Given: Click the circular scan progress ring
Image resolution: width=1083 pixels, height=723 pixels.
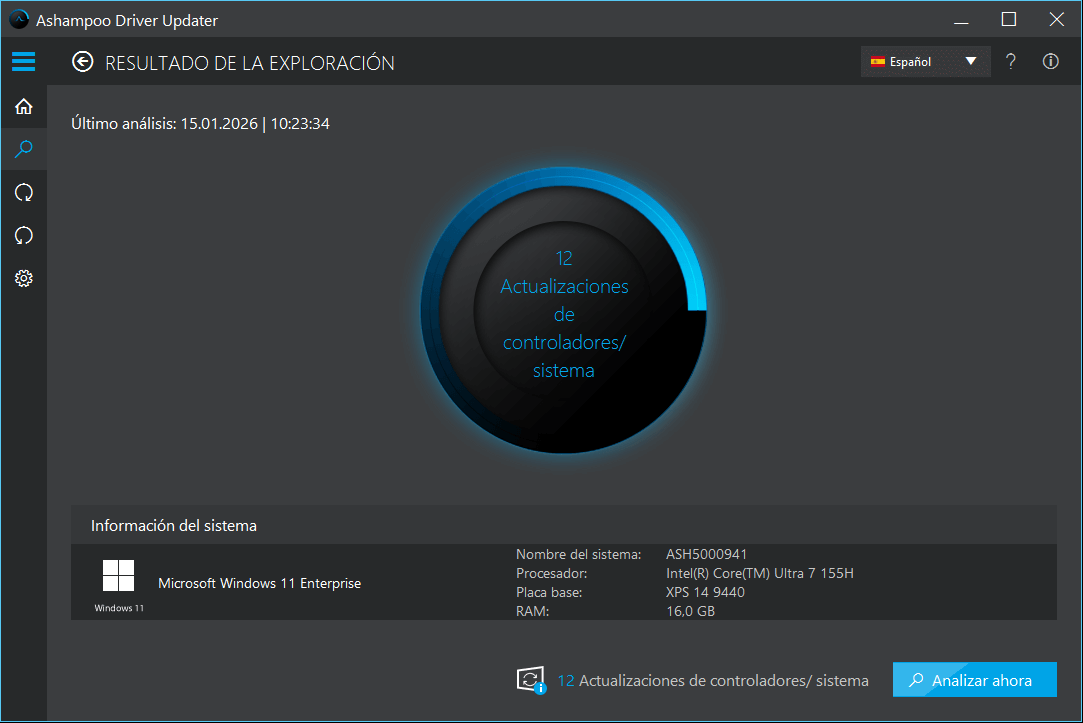Looking at the screenshot, I should [x=564, y=312].
